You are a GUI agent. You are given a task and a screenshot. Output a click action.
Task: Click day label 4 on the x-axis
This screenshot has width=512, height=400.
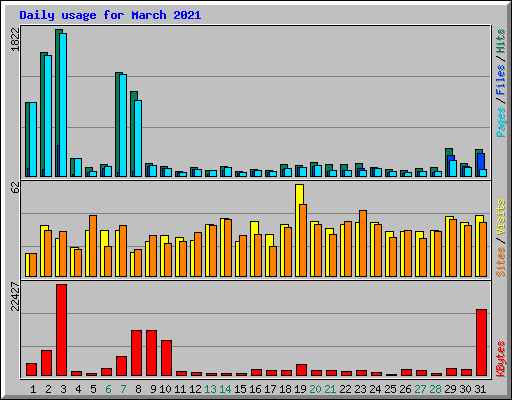point(78,389)
